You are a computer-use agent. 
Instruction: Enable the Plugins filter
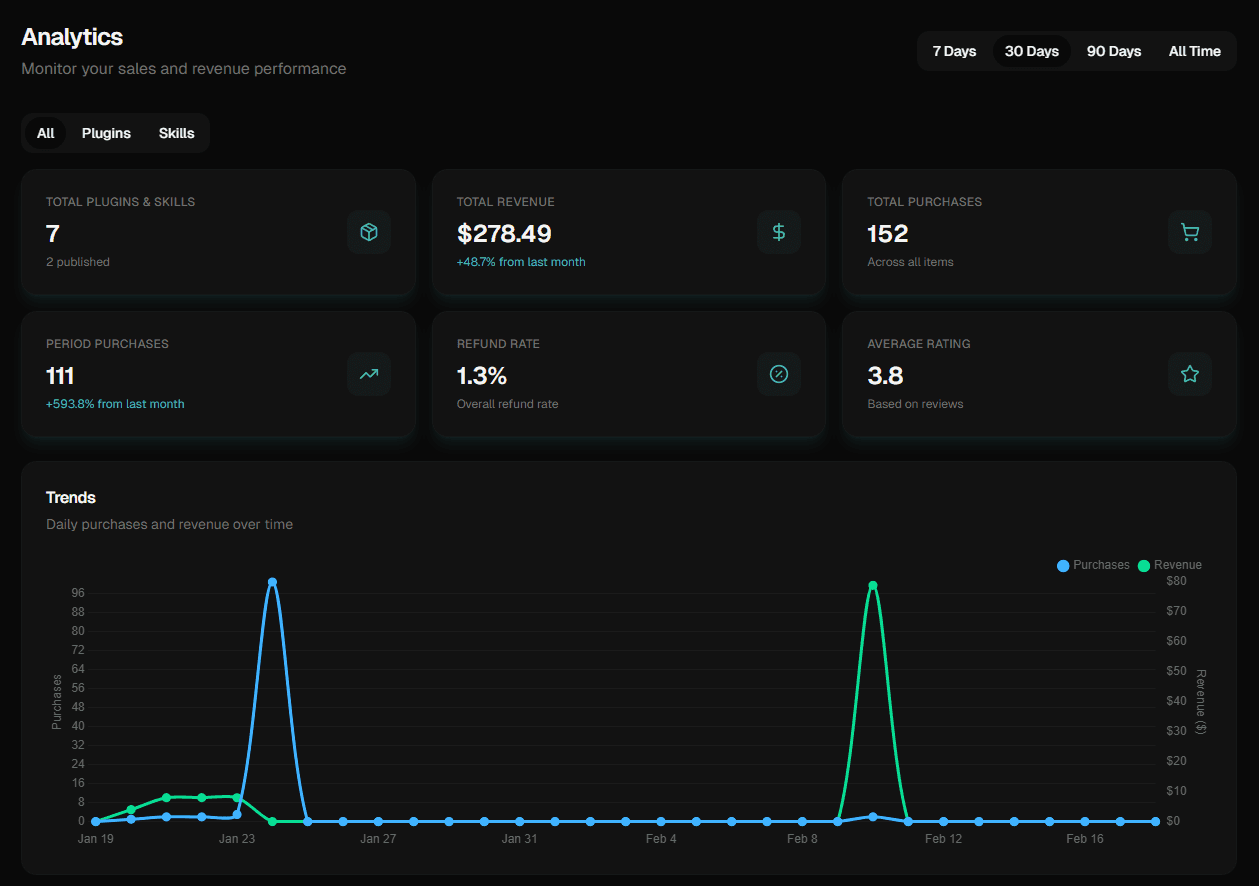[106, 132]
